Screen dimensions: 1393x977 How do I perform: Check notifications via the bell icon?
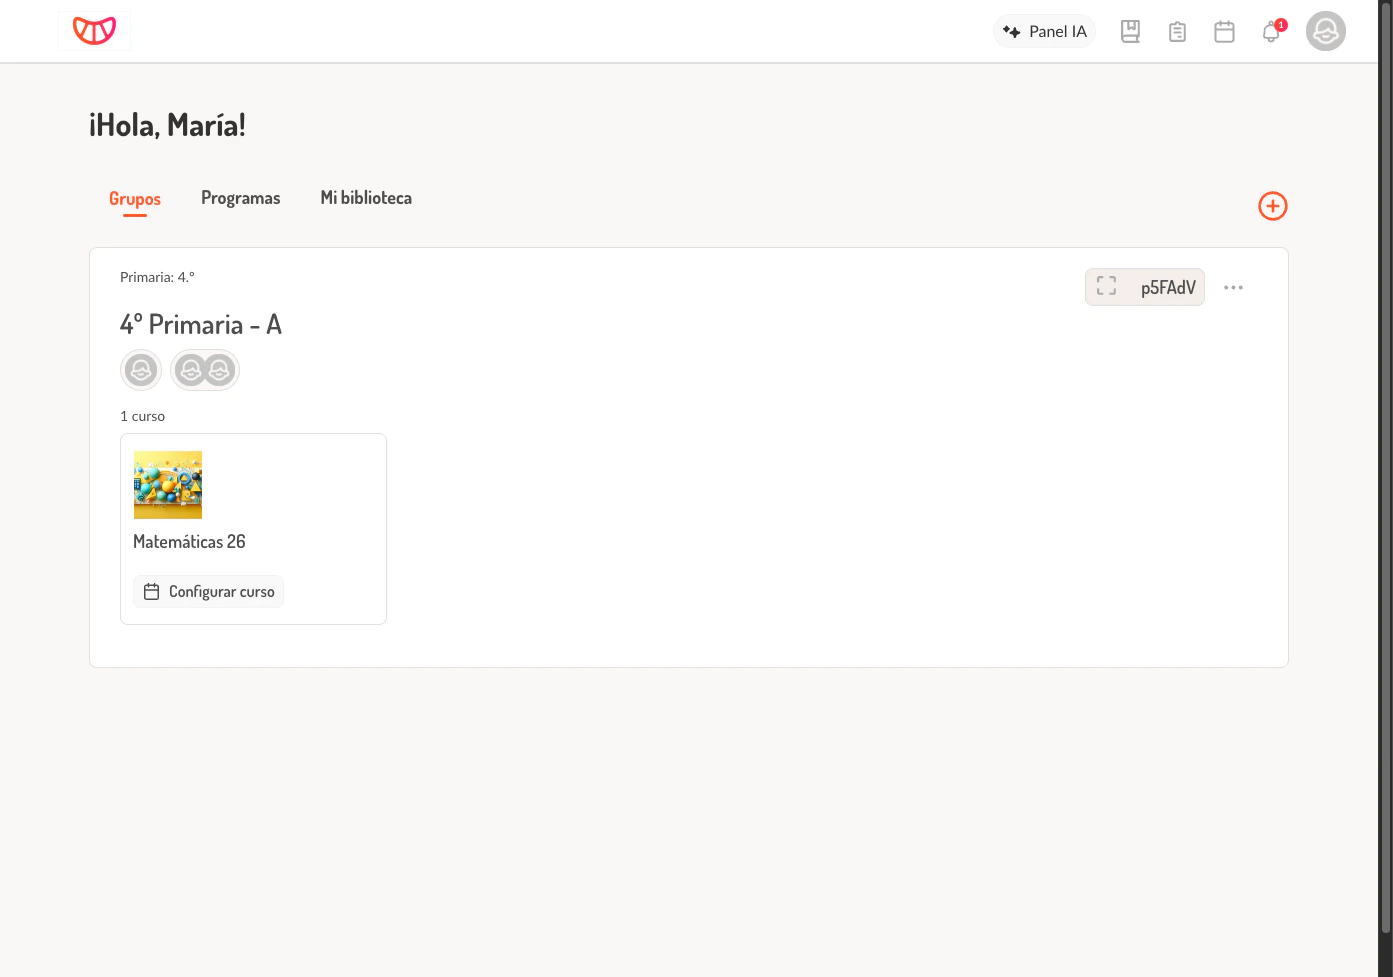1270,31
